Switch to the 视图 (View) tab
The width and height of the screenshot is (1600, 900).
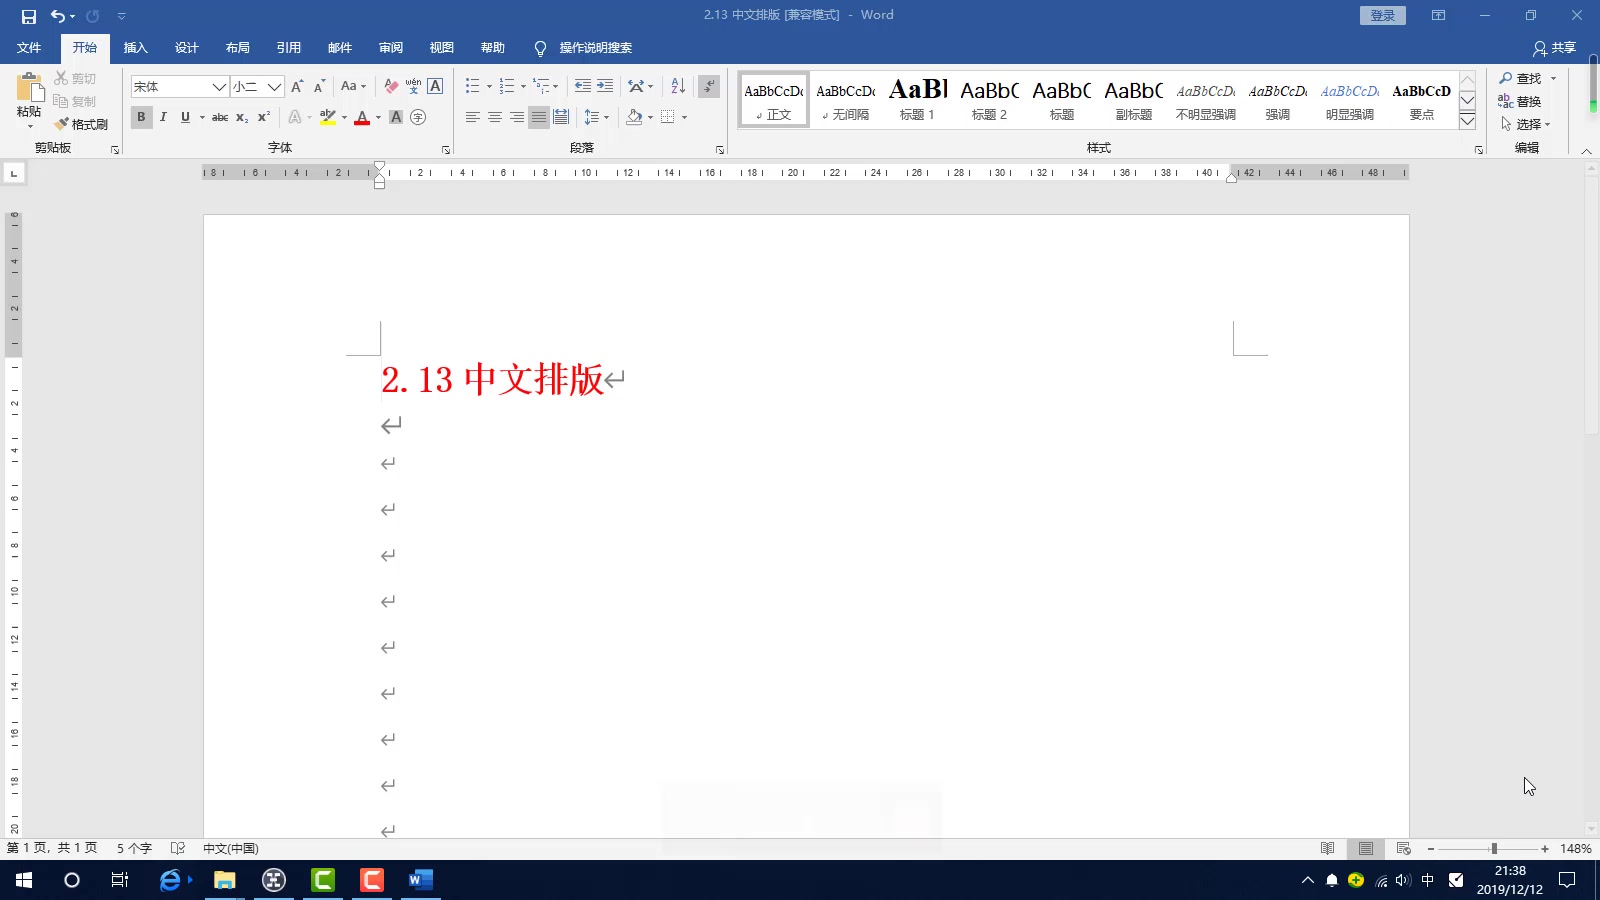[x=441, y=48]
